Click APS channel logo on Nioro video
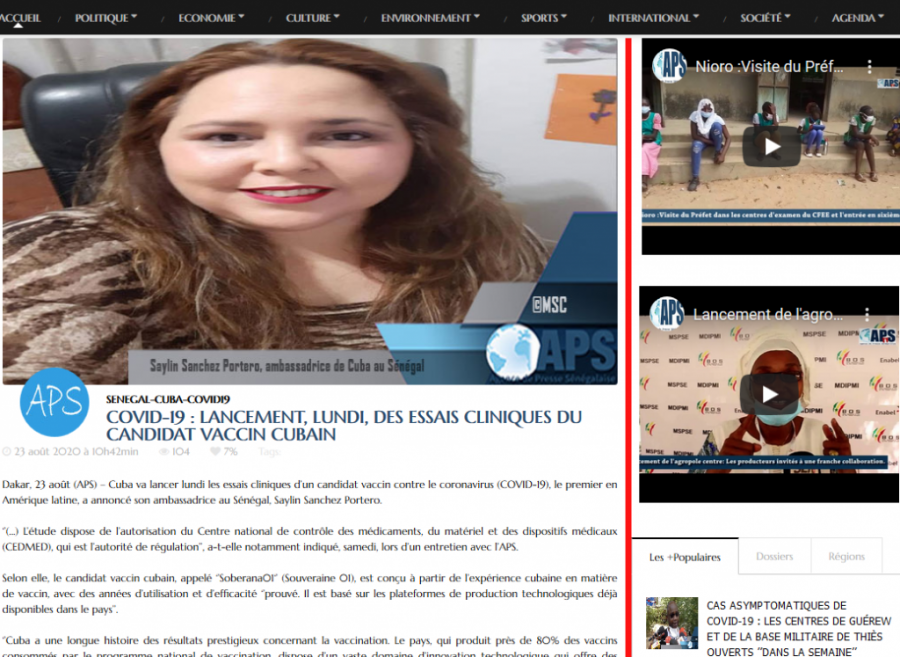 (x=669, y=66)
